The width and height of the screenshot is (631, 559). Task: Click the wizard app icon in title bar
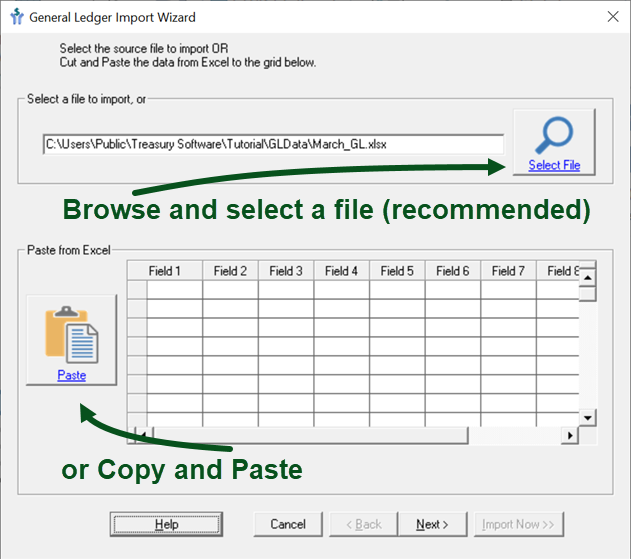coord(17,17)
